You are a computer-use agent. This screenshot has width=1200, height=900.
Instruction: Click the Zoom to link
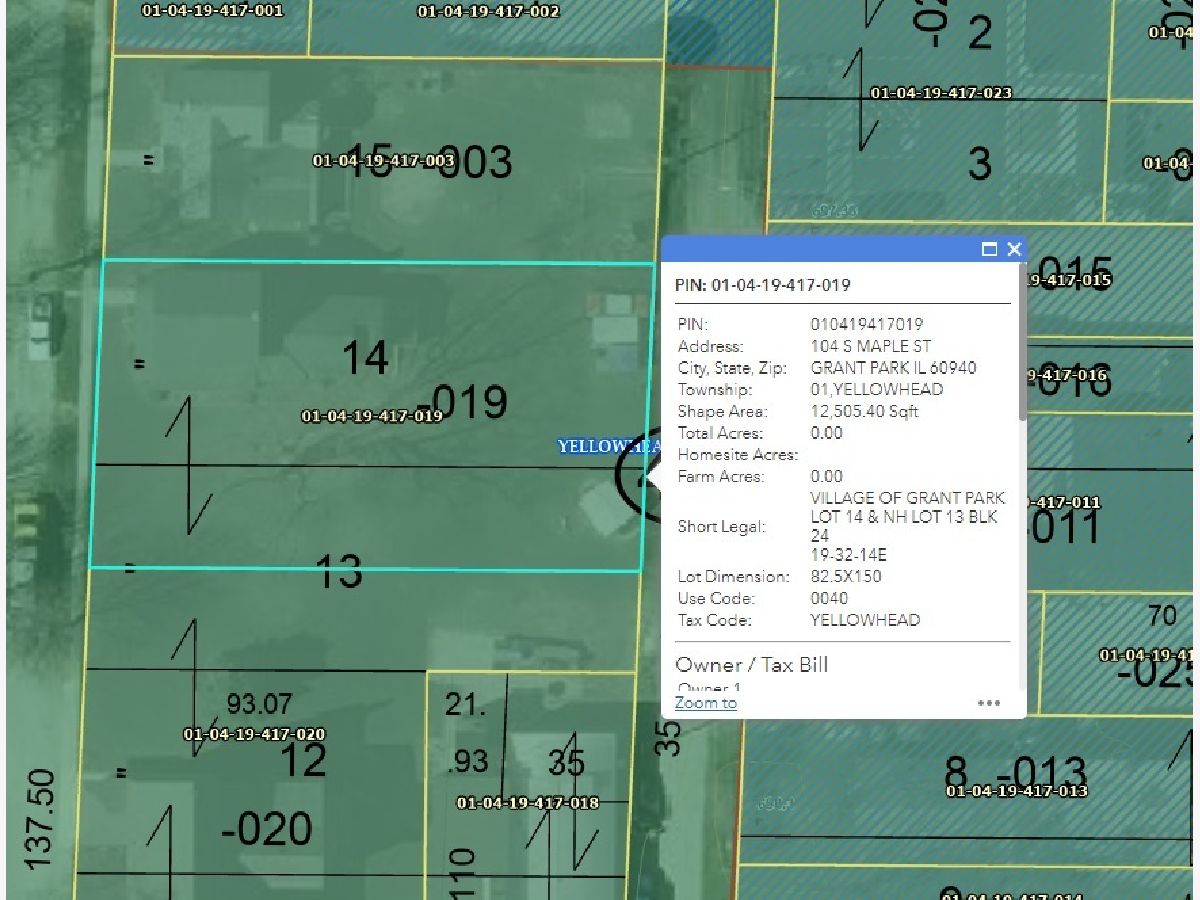point(706,703)
